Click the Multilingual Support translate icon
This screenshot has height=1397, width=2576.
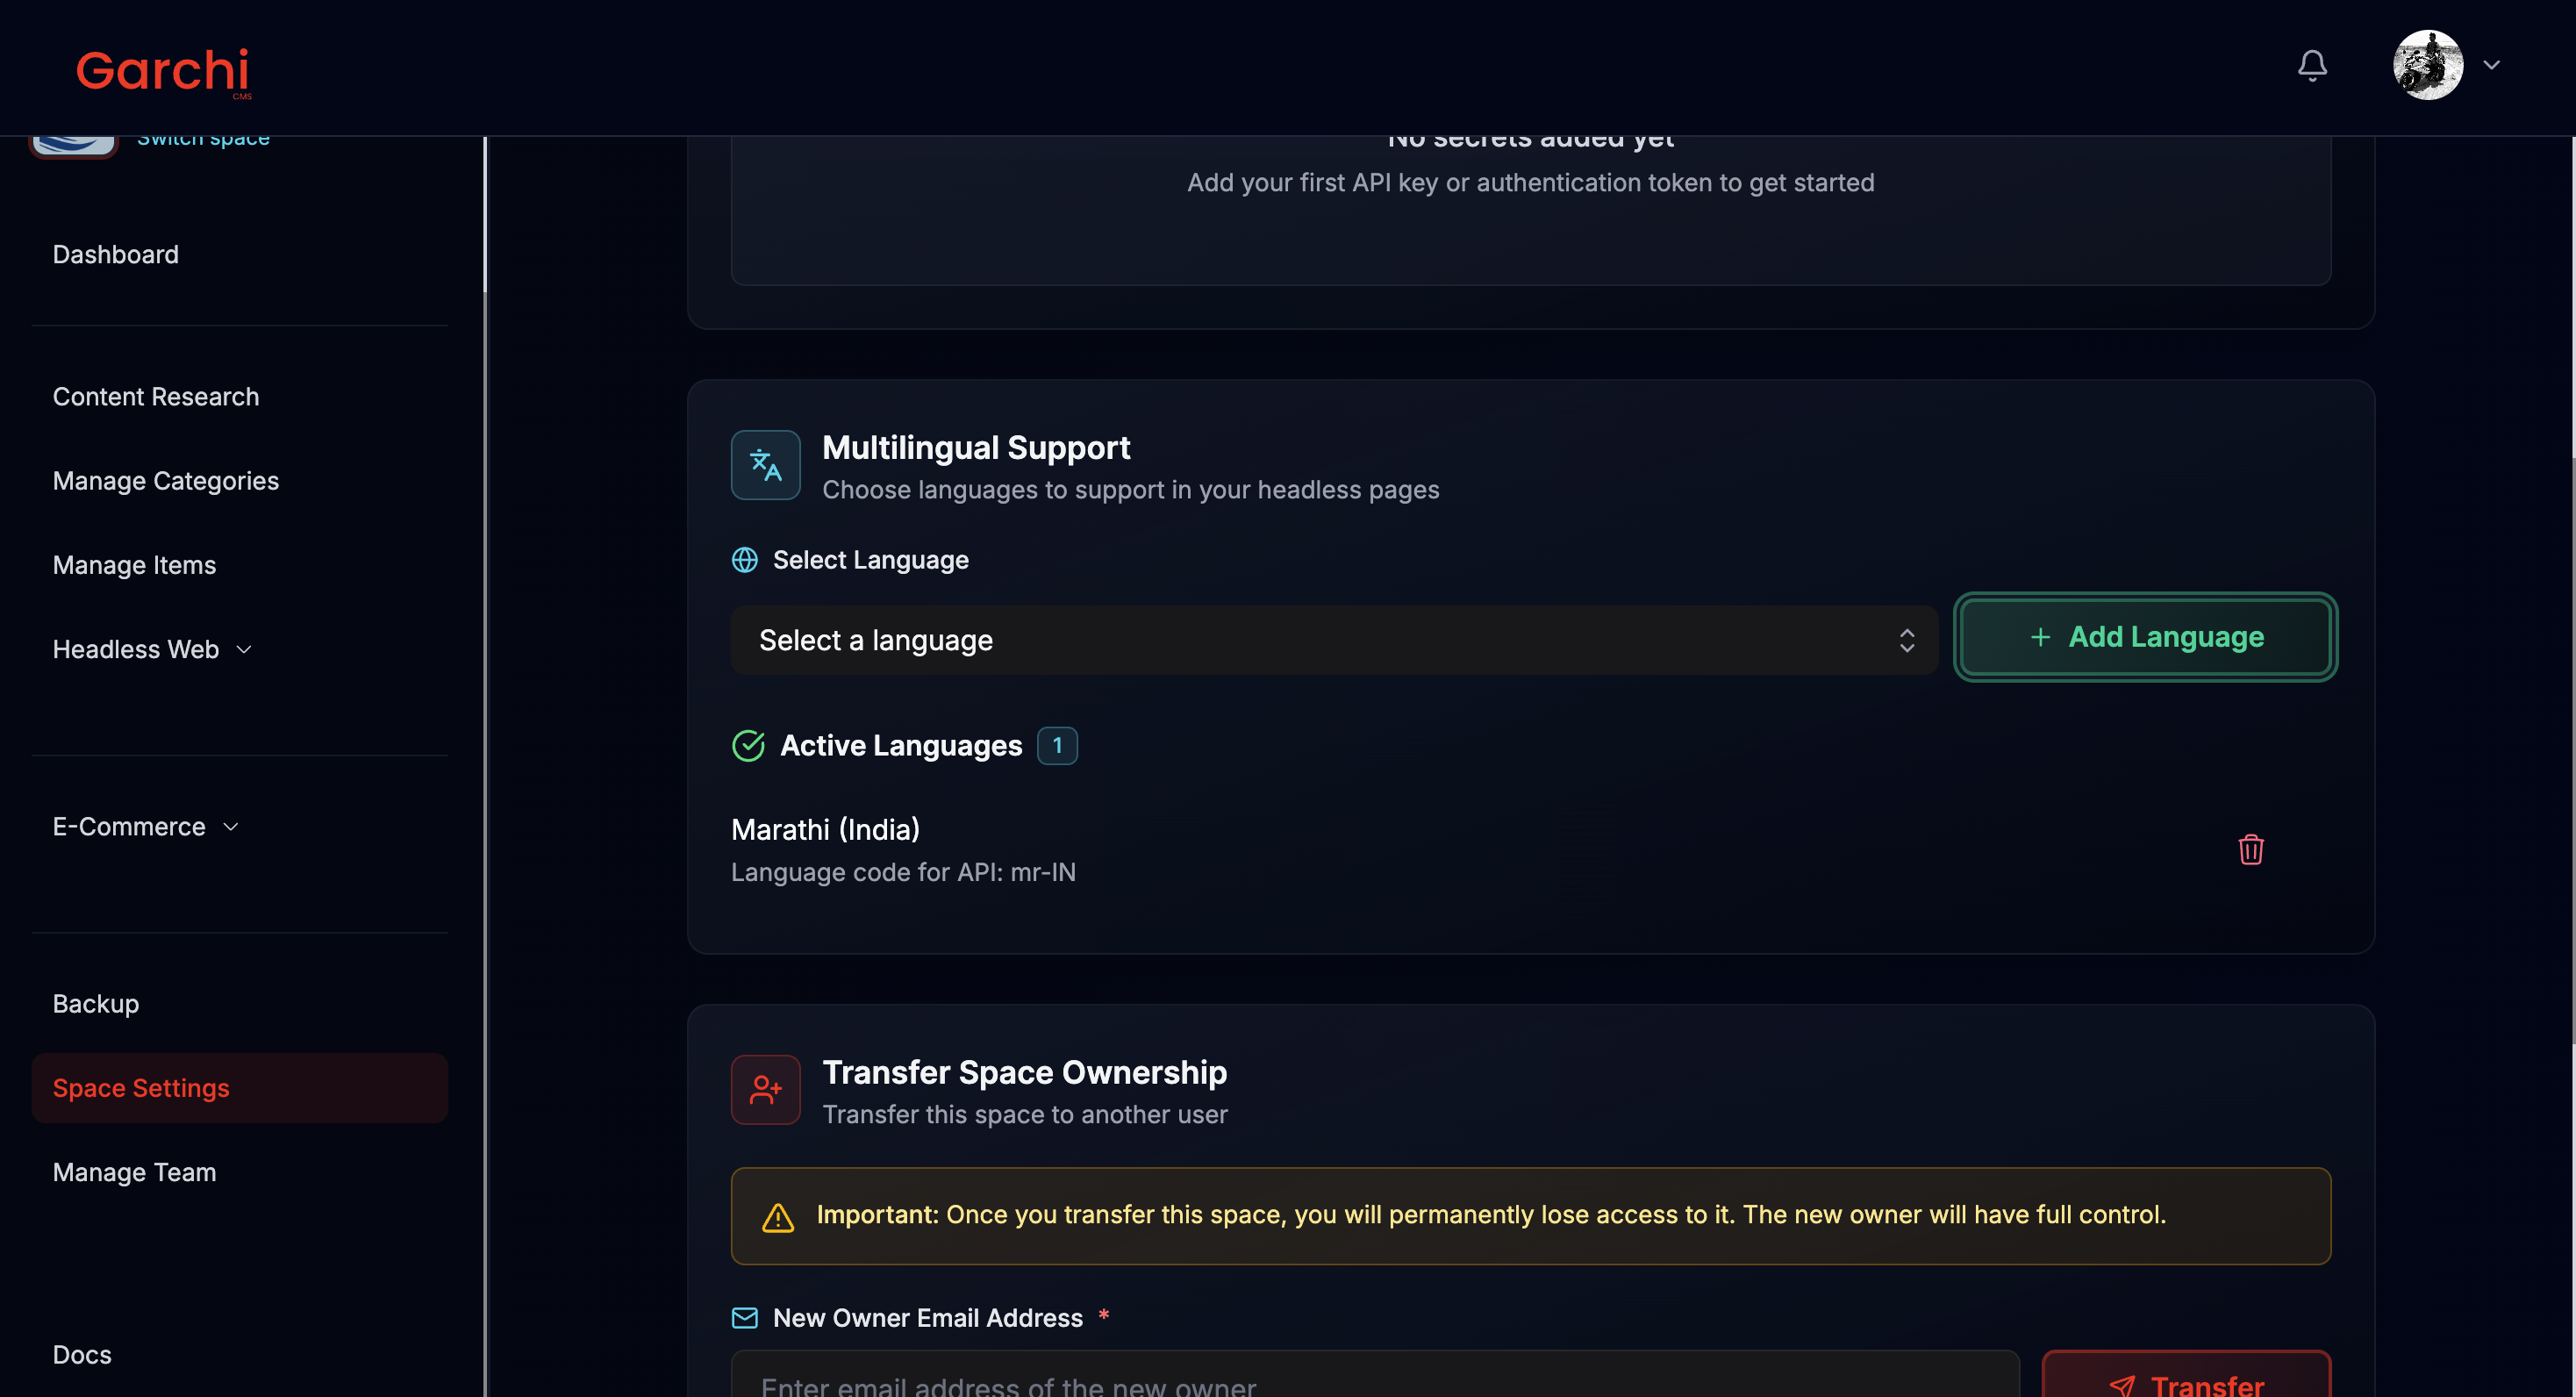tap(765, 465)
